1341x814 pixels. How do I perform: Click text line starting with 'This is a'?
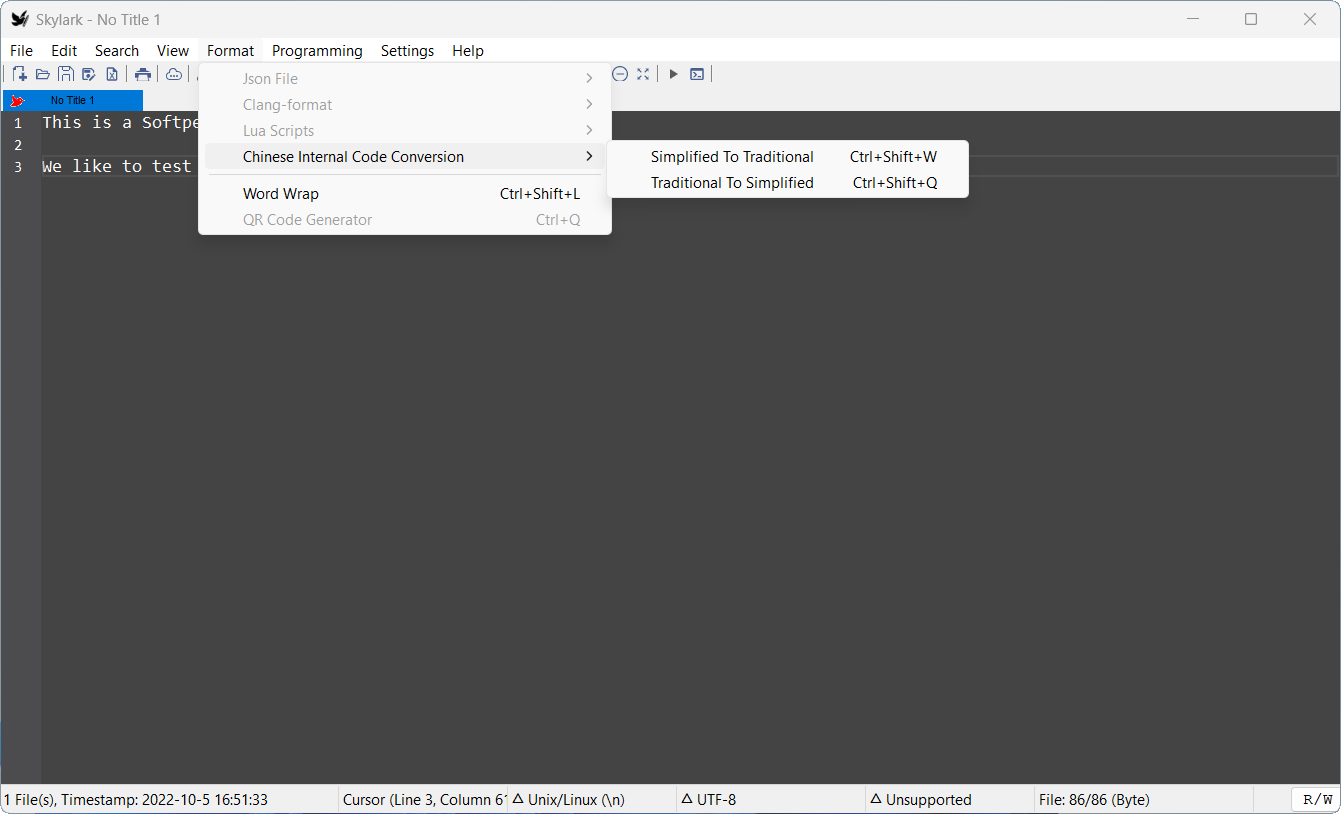click(x=120, y=122)
